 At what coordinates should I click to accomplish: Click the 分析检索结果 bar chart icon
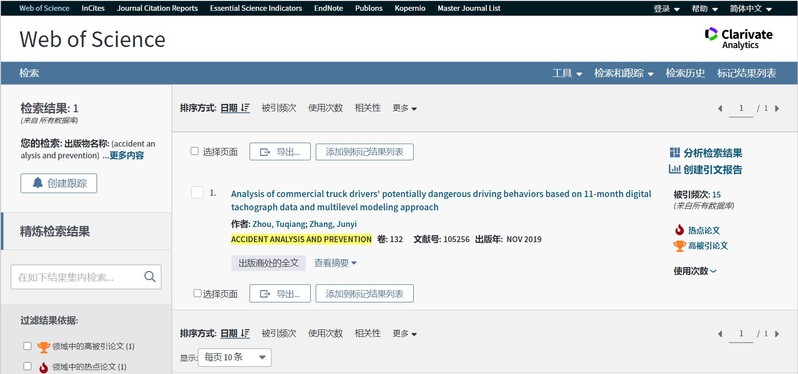point(675,153)
